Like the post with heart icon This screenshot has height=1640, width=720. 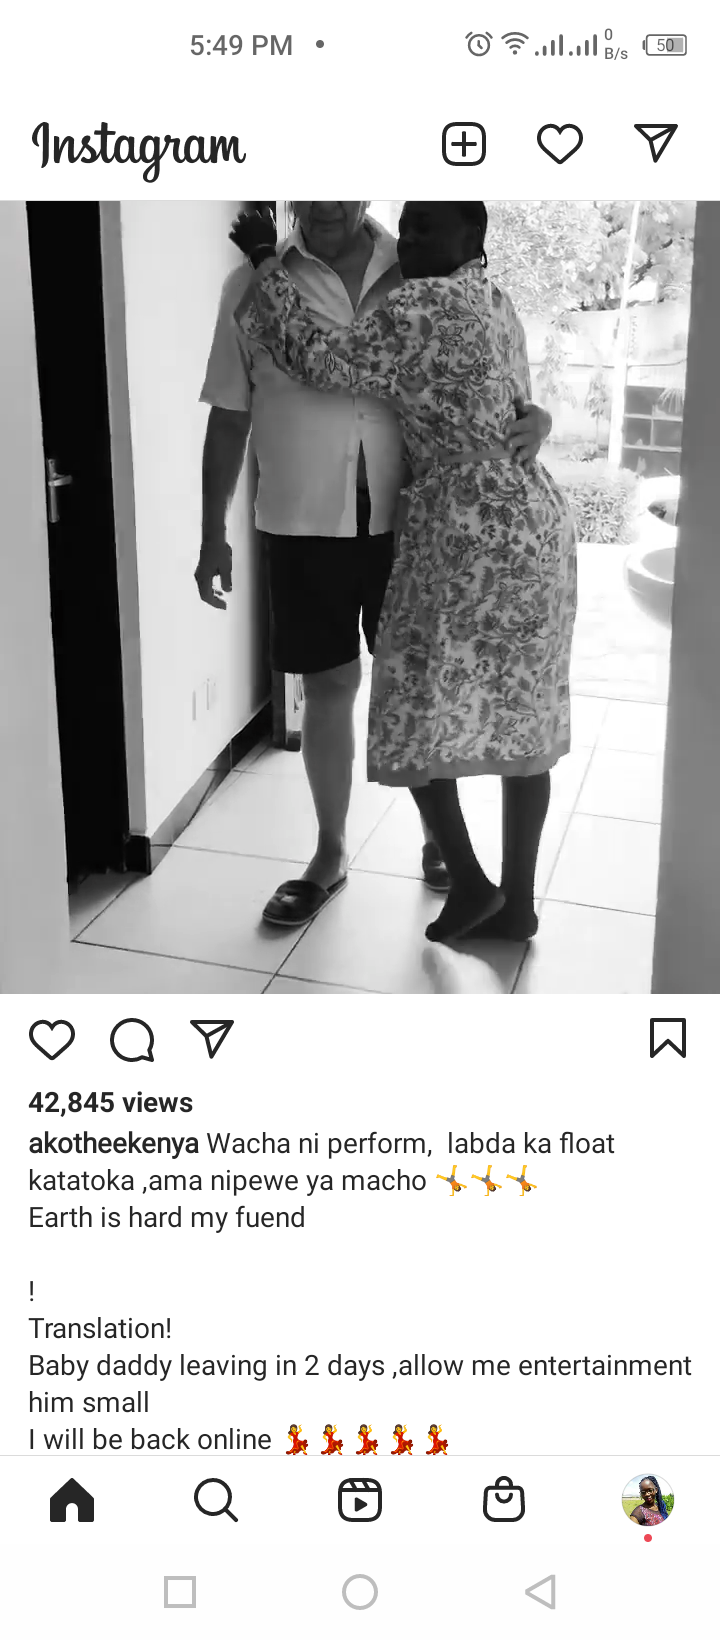click(x=52, y=1040)
